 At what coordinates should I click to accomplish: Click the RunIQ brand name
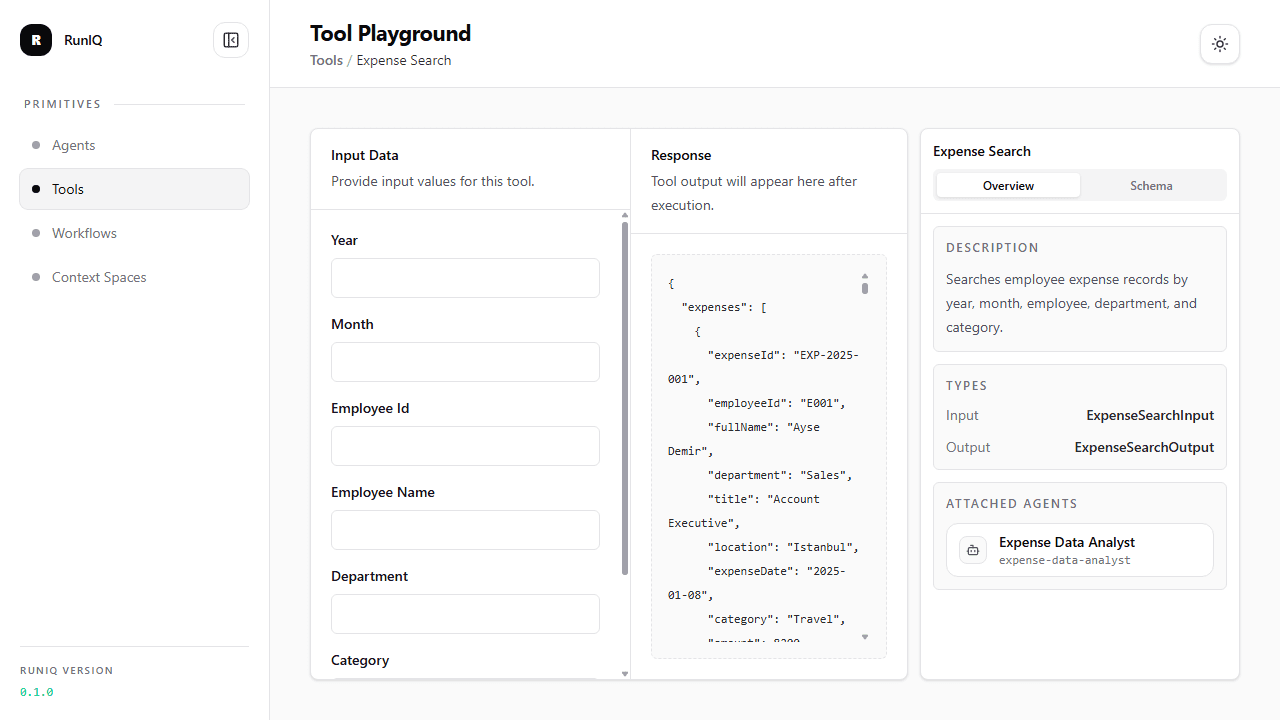pos(83,40)
